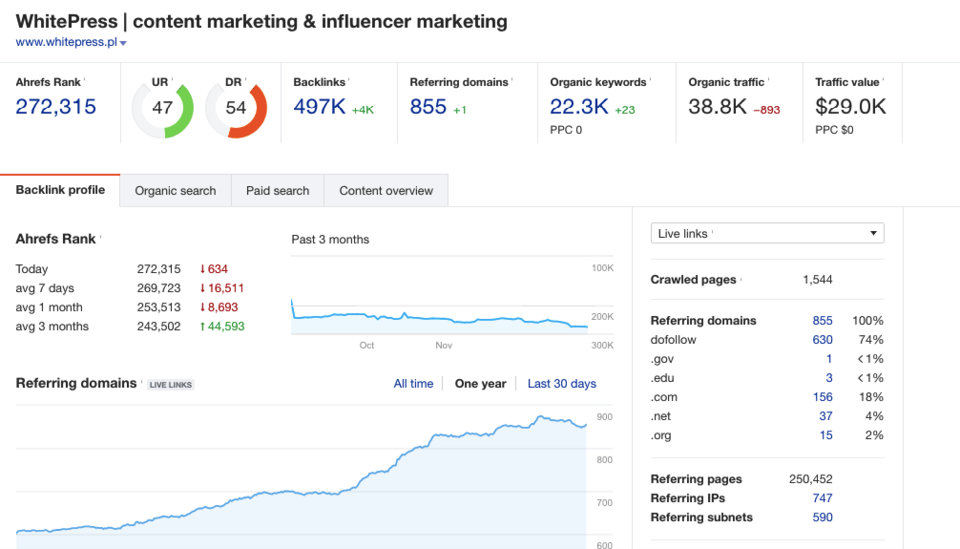Click the $29.0K traffic value

(850, 106)
